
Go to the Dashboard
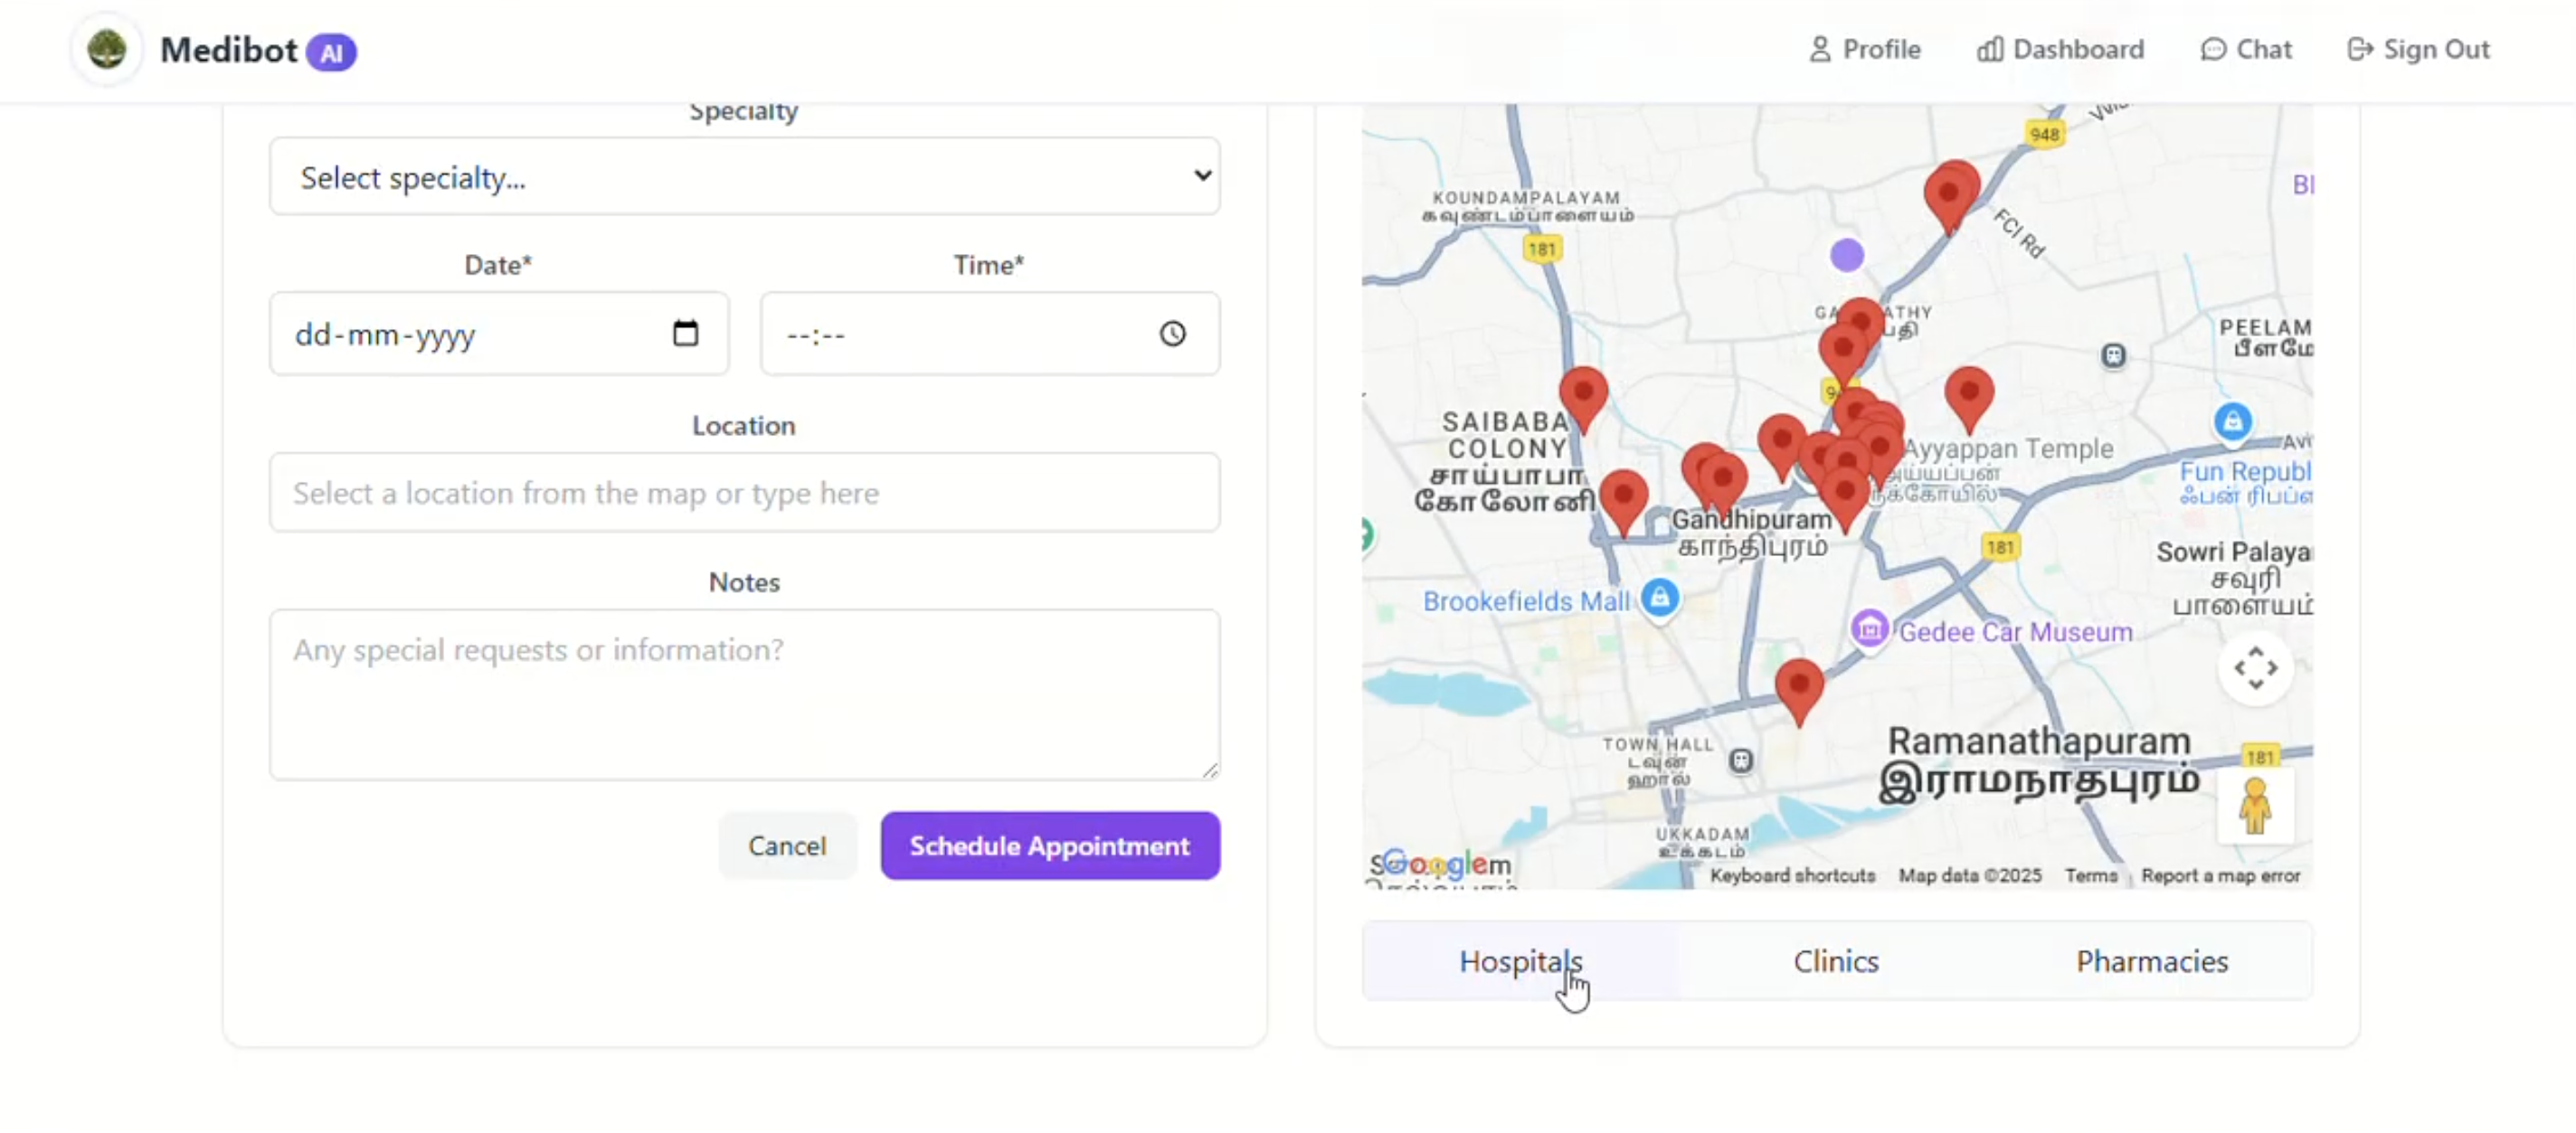(2060, 49)
